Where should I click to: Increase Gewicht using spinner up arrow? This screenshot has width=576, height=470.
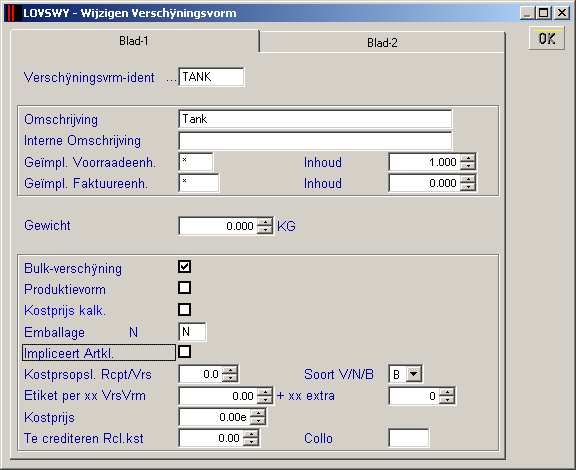(265, 222)
